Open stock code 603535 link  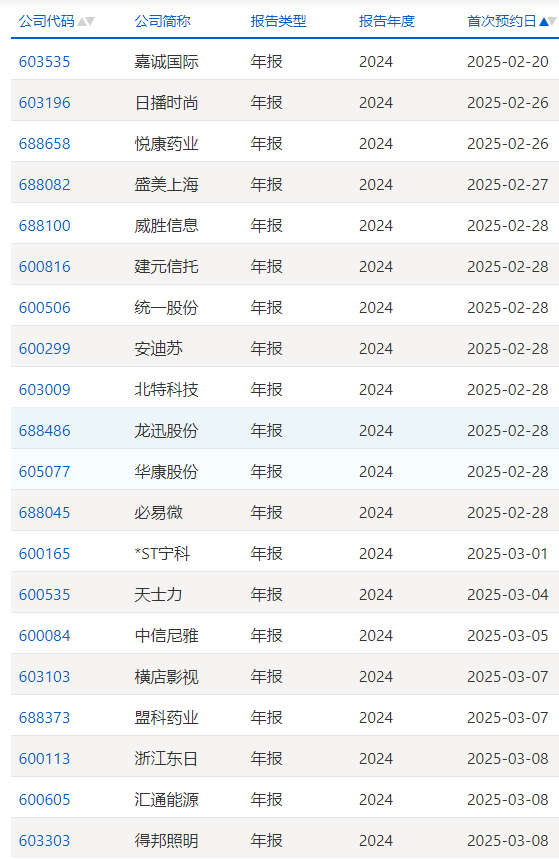pyautogui.click(x=44, y=62)
